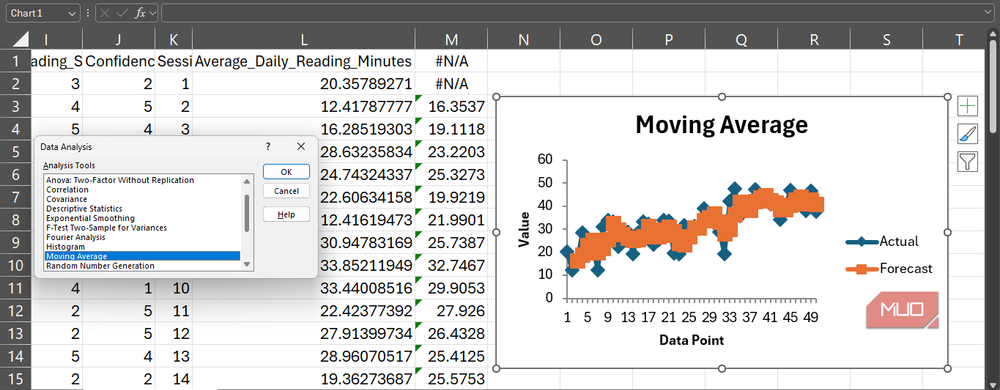Select Covariance in Analysis Tools list
The image size is (1000, 390).
(67, 199)
